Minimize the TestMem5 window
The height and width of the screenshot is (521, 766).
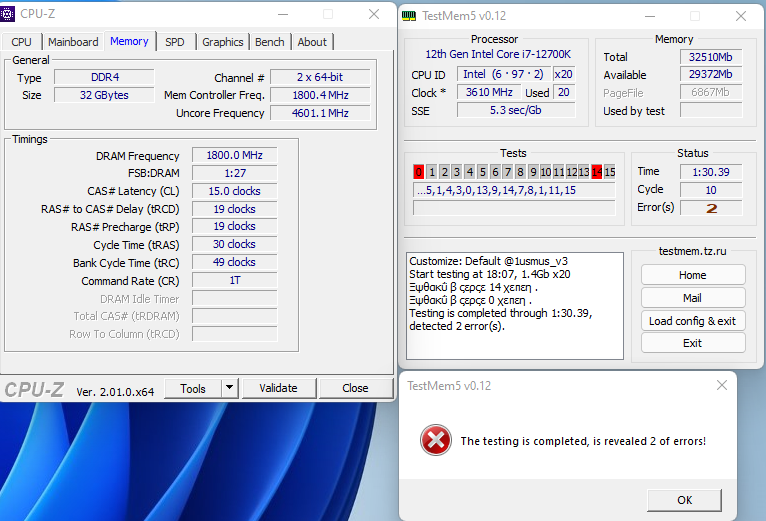(650, 16)
